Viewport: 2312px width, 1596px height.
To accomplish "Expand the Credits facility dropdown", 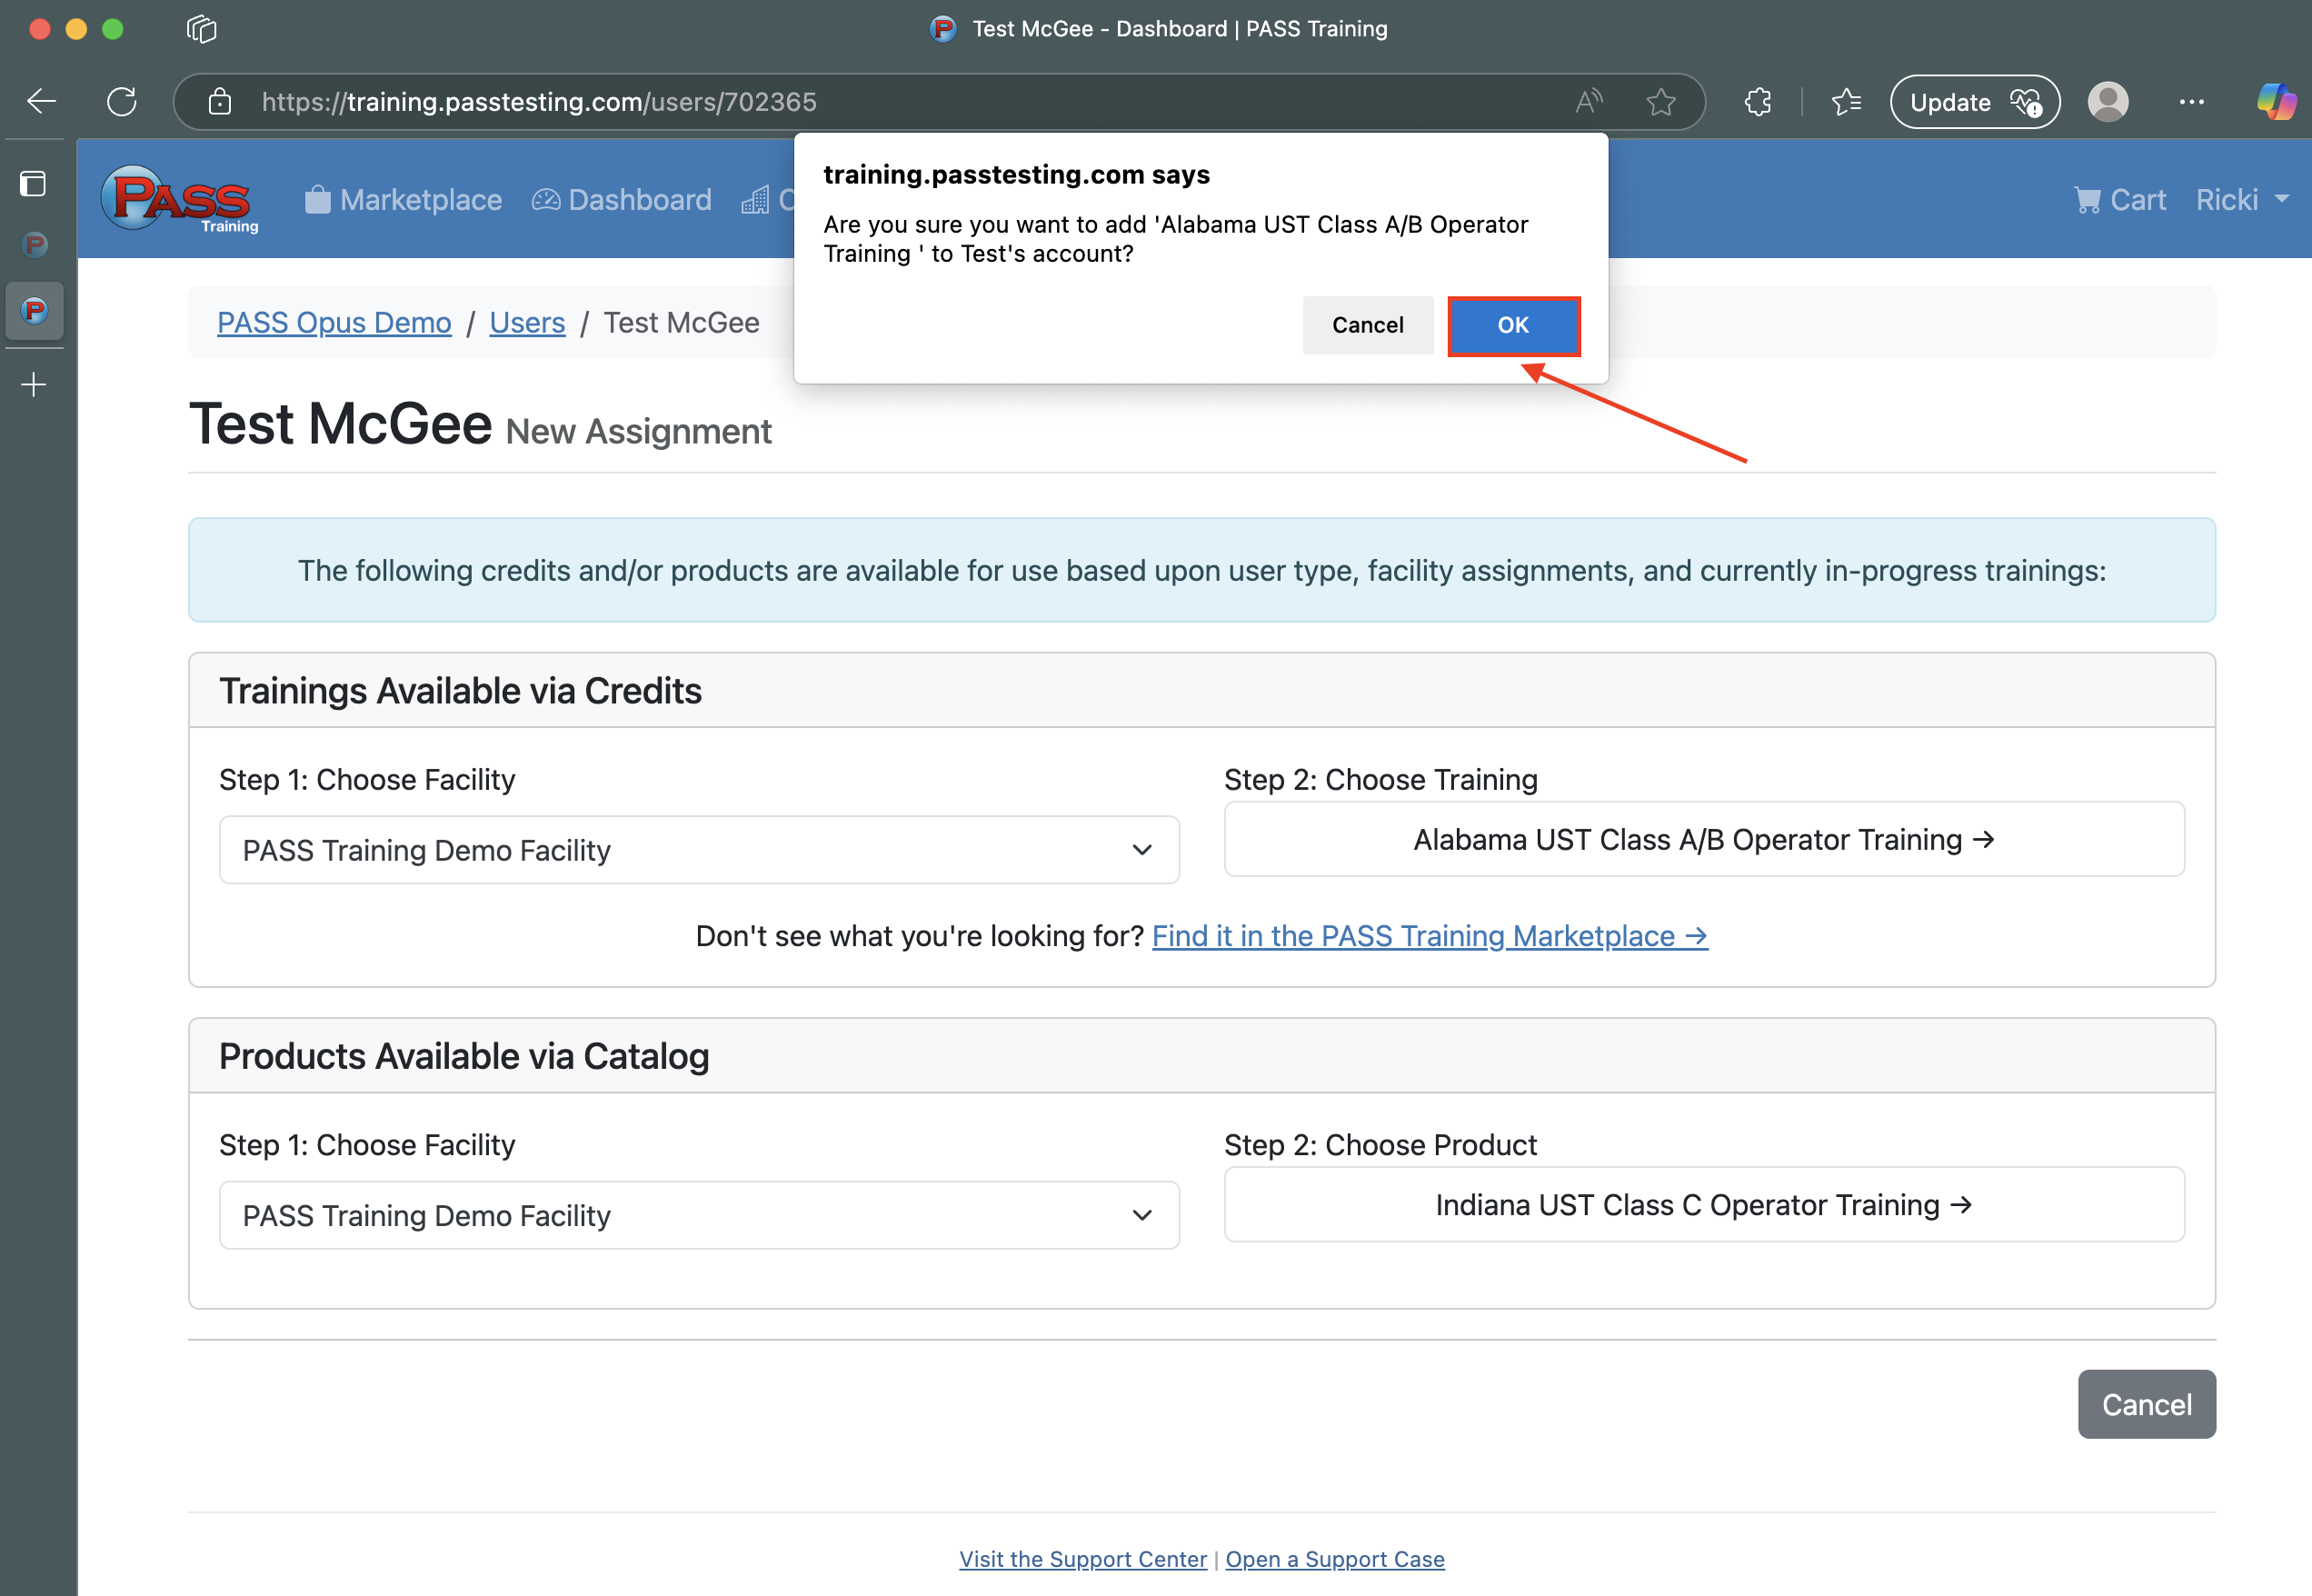I will click(x=699, y=850).
